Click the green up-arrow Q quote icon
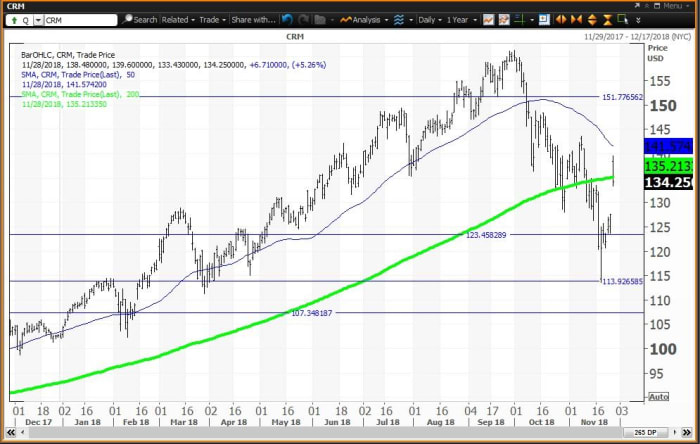 [19, 21]
